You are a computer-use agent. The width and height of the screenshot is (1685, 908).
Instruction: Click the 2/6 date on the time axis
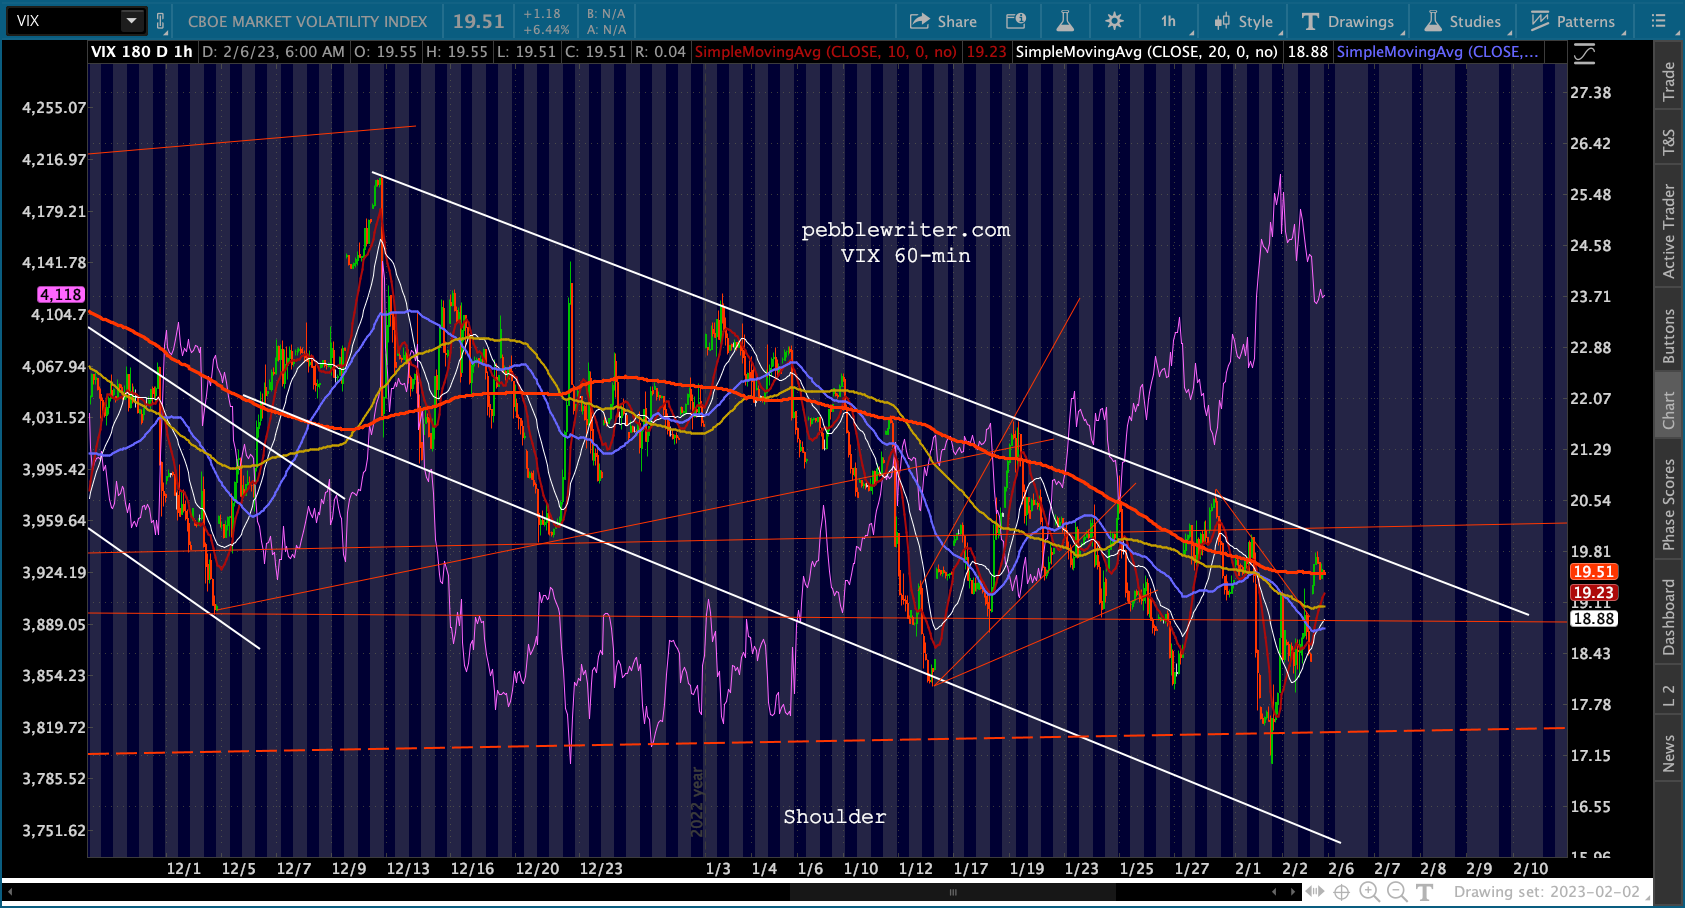[1341, 869]
